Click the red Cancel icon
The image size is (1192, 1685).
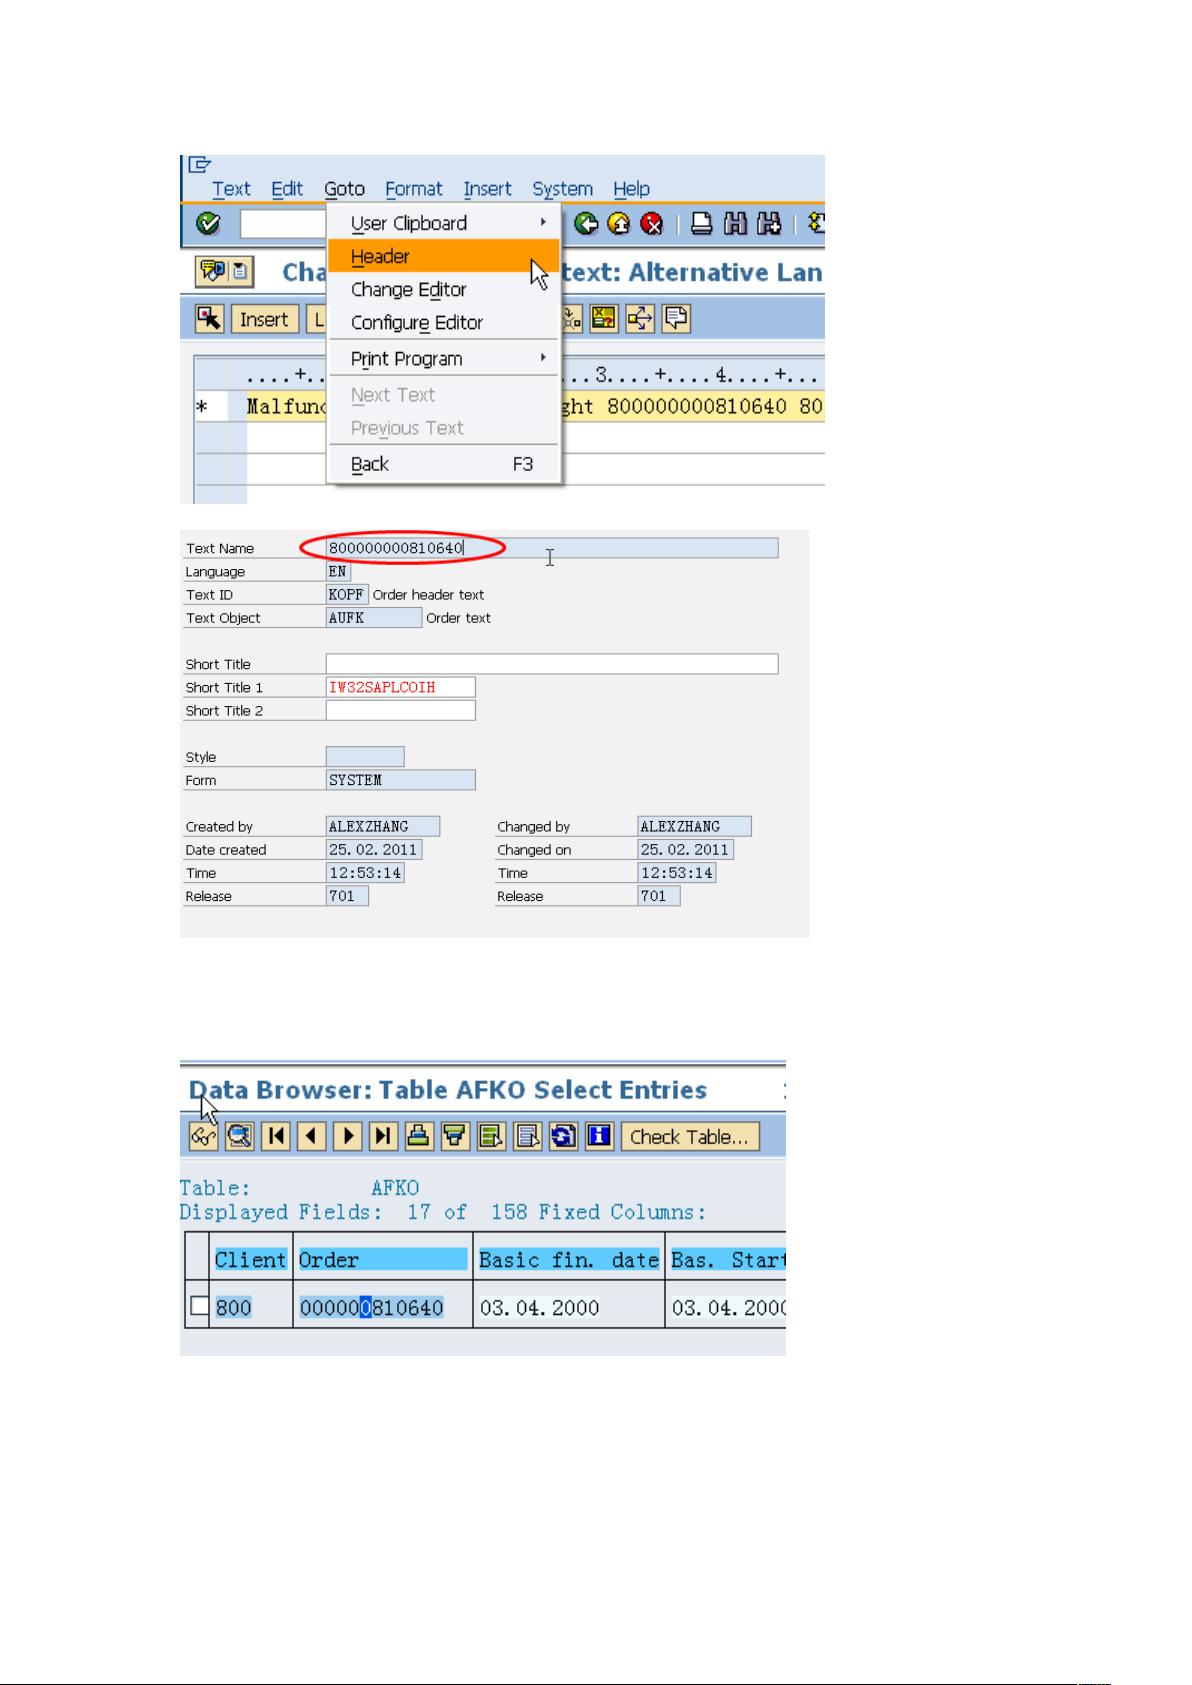(652, 224)
